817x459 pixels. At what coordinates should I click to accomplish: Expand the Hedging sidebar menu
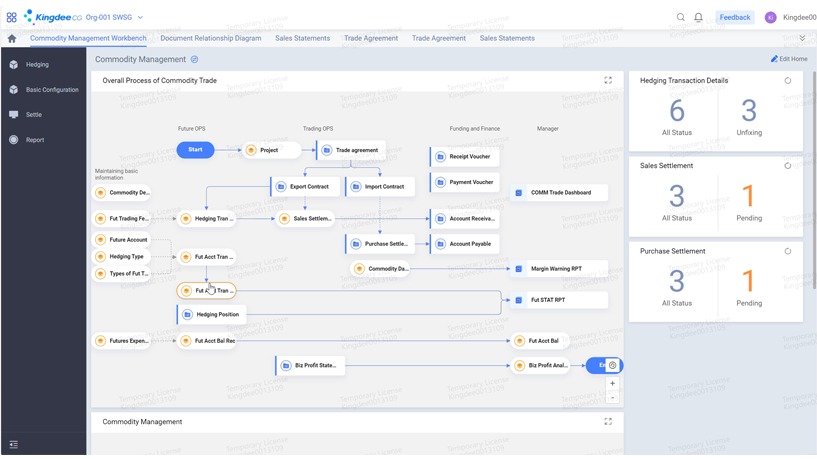point(37,65)
